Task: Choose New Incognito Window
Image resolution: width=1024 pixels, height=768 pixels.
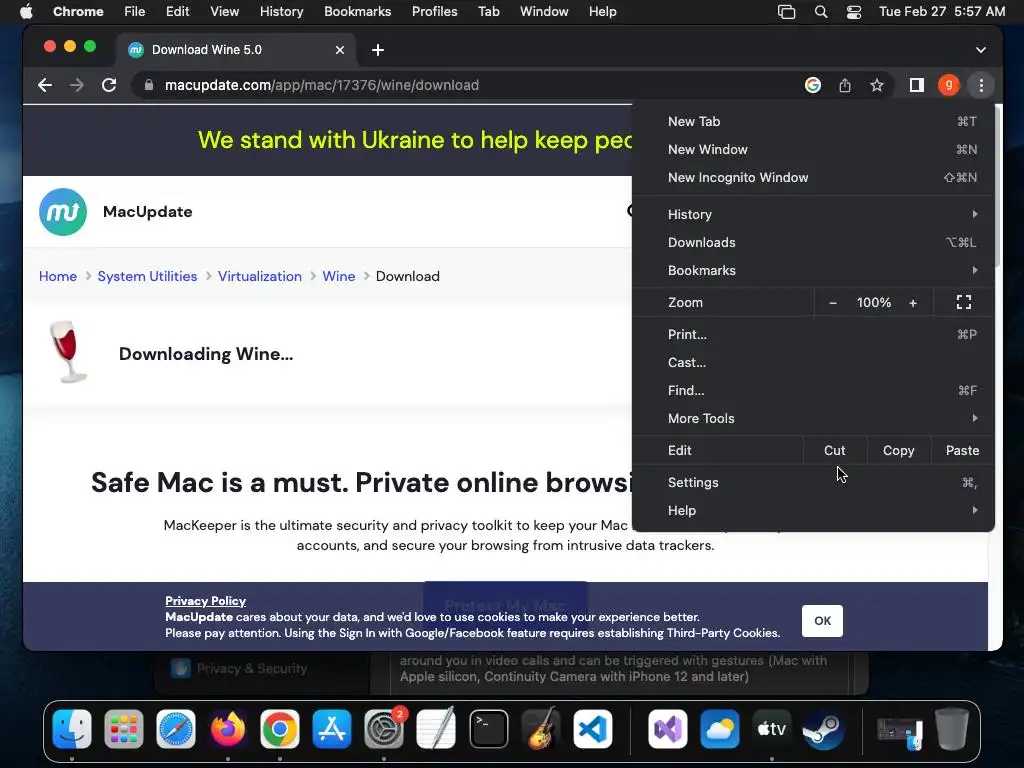Action: click(x=813, y=178)
